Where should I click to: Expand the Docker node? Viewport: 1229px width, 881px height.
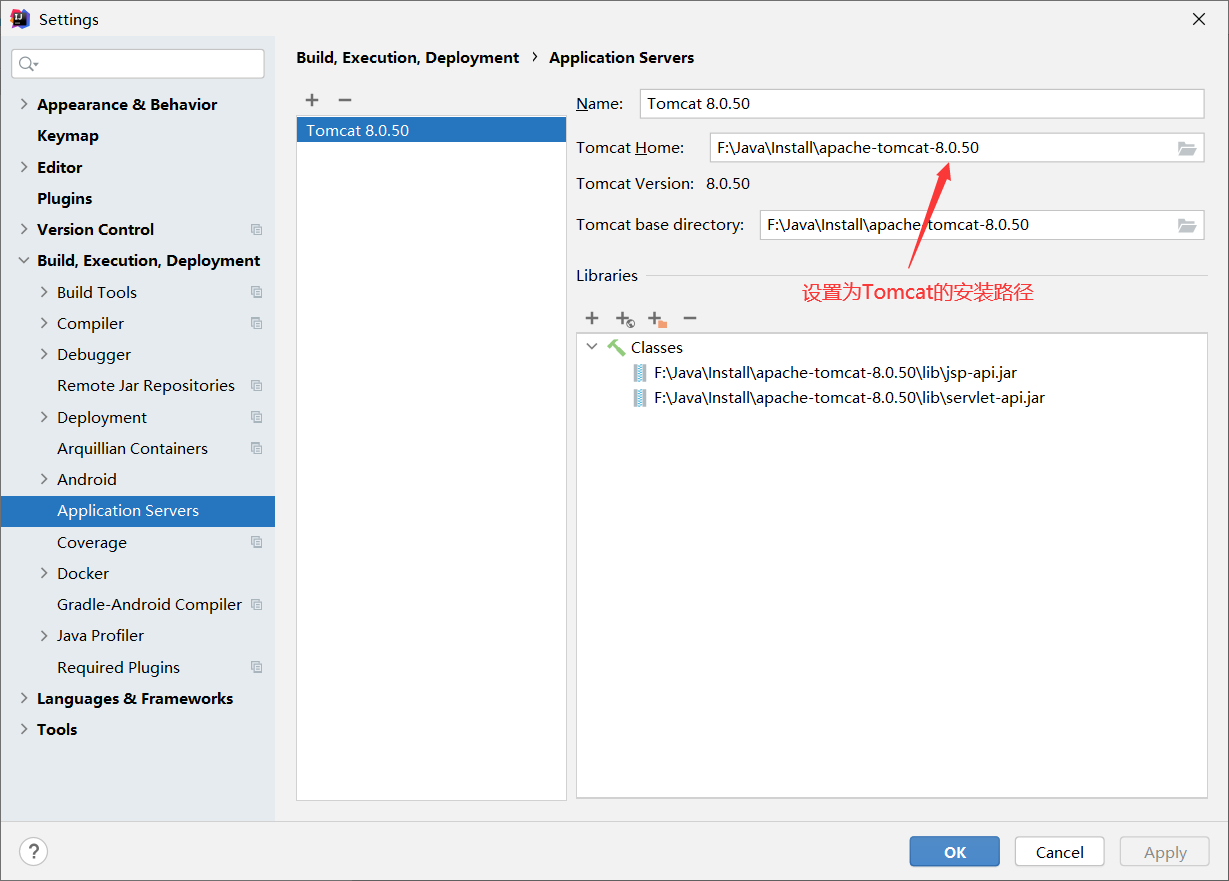click(x=44, y=573)
